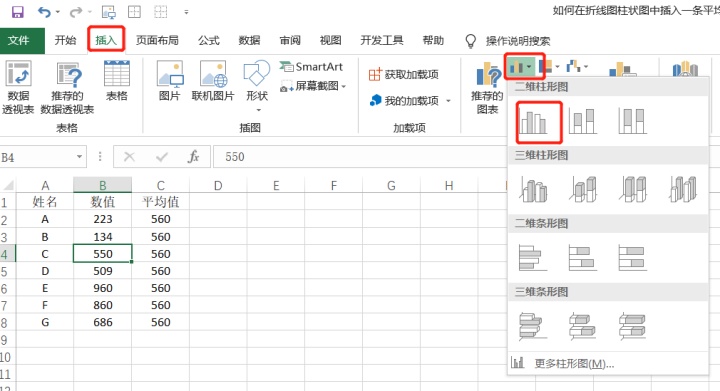Image resolution: width=720 pixels, height=391 pixels.
Task: Open the Quick Access Toolbar customize arrow
Action: click(186, 12)
